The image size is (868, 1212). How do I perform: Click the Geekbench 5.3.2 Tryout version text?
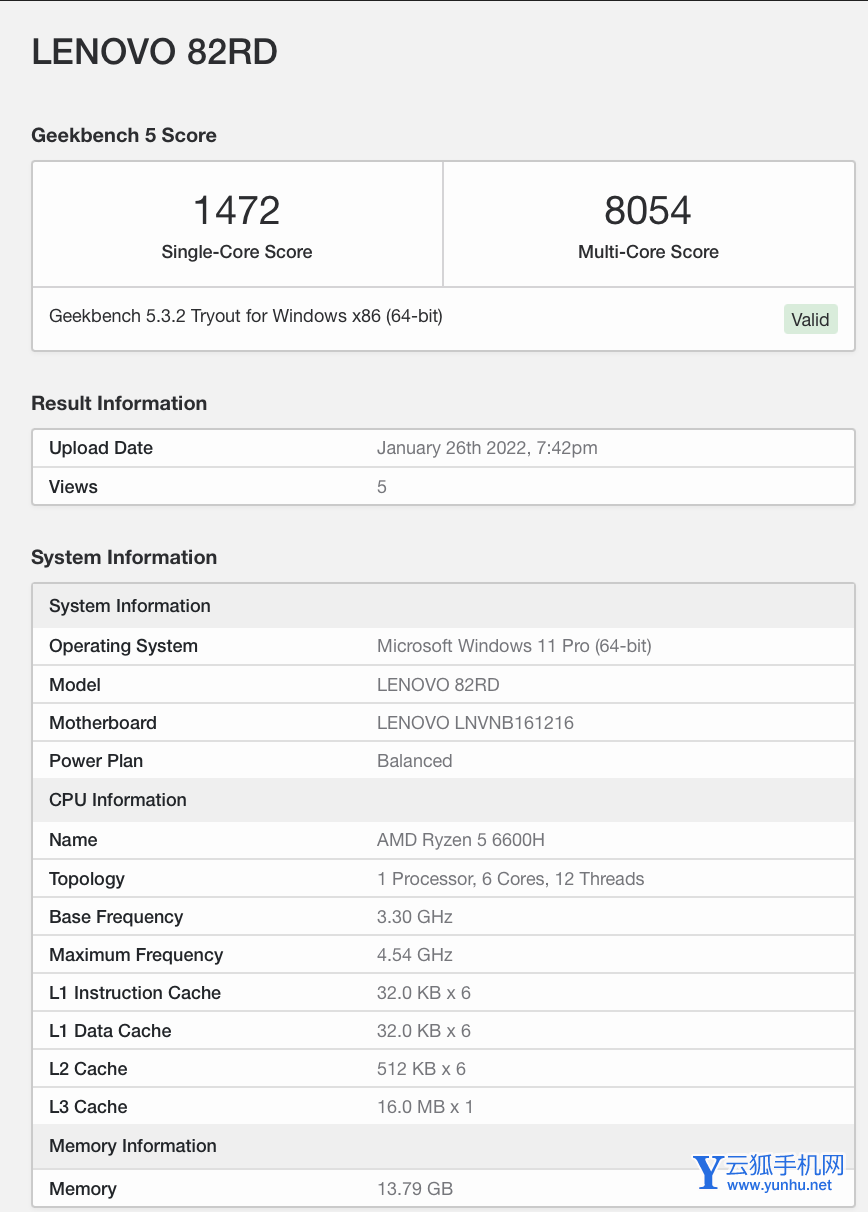click(246, 316)
